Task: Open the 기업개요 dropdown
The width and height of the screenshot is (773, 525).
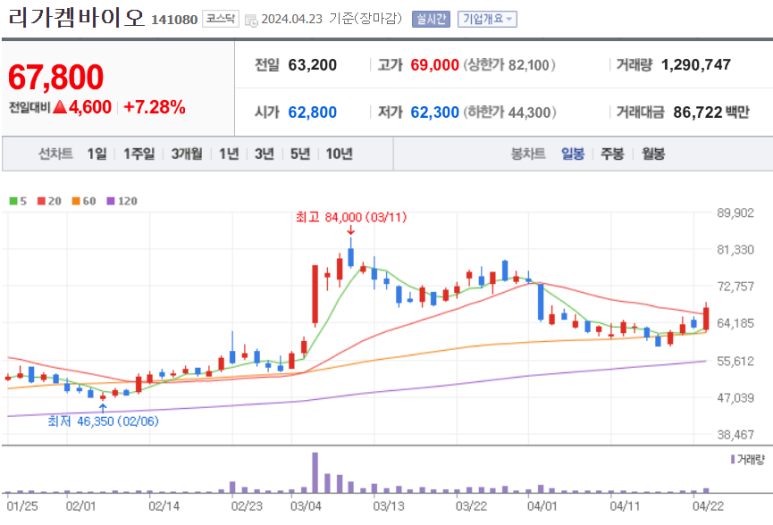Action: coord(487,19)
